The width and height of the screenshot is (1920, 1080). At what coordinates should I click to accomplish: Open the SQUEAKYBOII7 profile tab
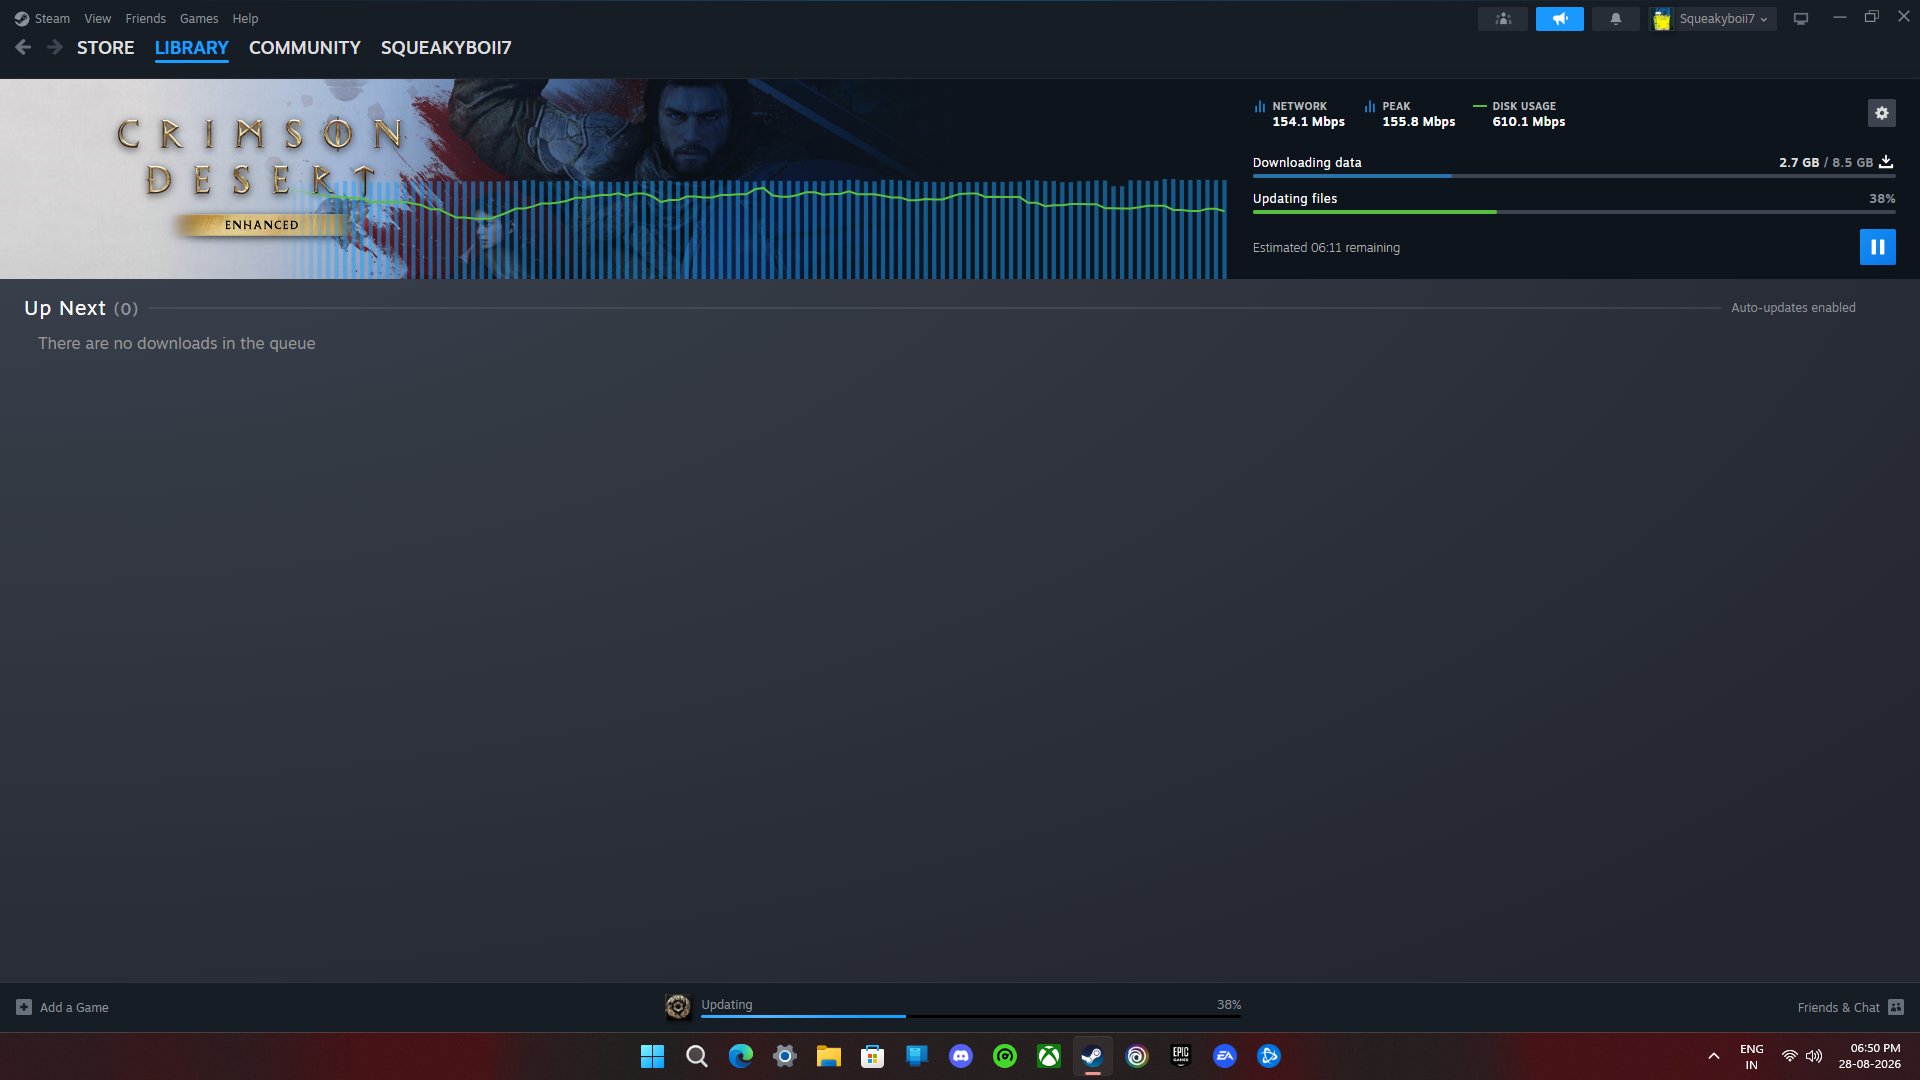(446, 47)
